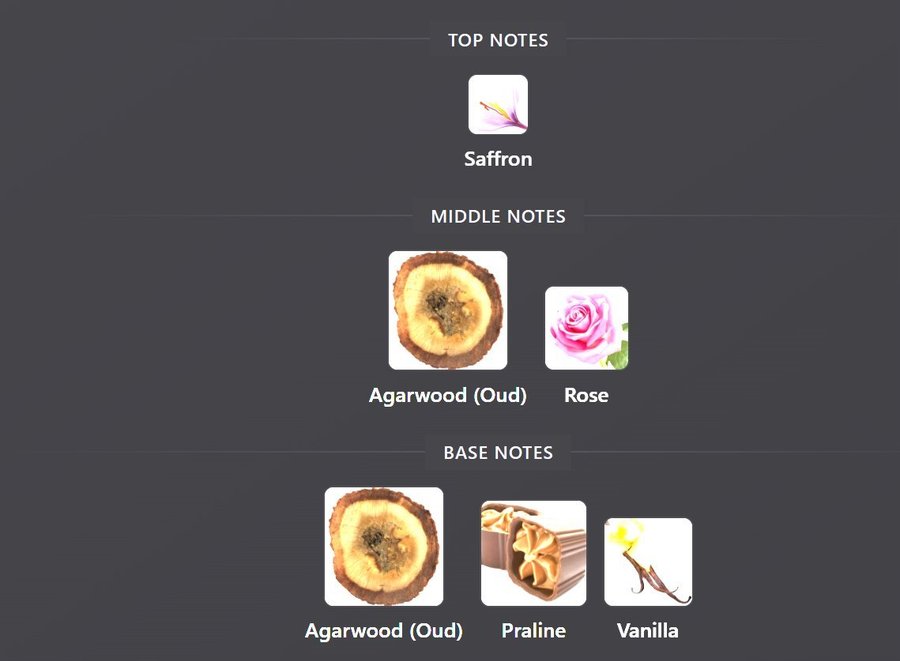Viewport: 900px width, 661px height.
Task: Open the Vanilla note link
Action: coord(647,631)
